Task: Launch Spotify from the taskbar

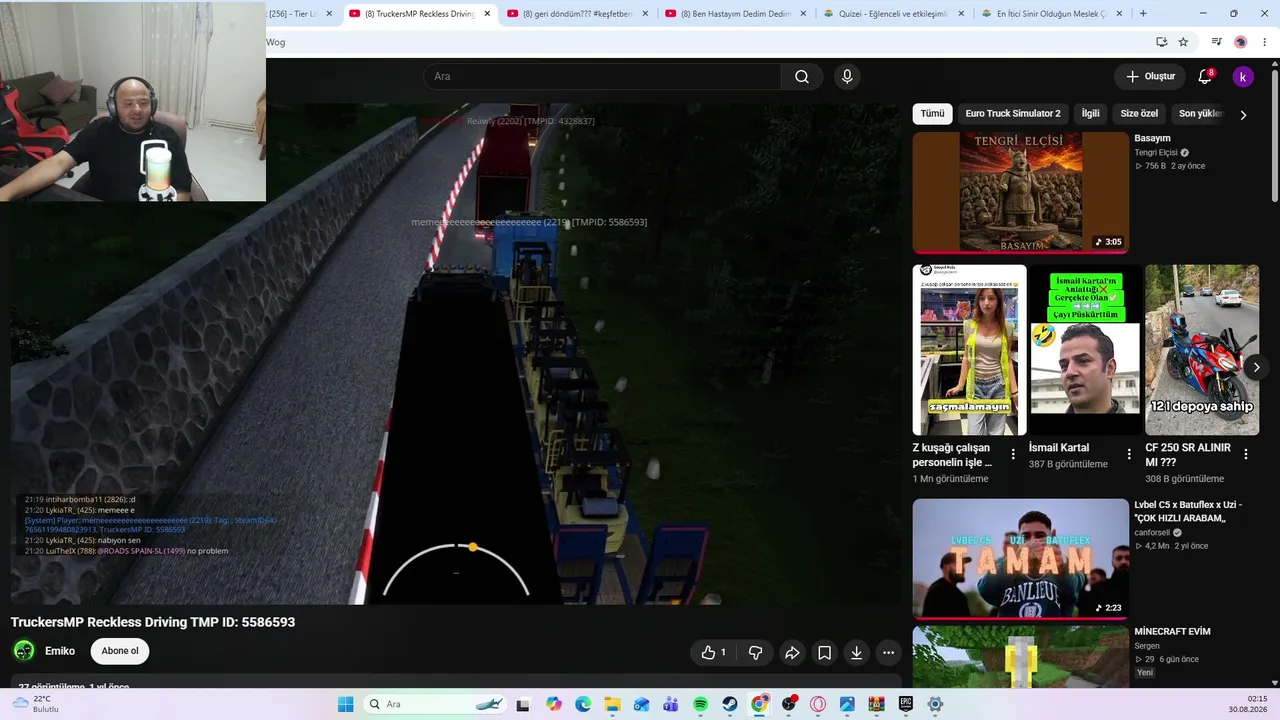Action: click(700, 704)
